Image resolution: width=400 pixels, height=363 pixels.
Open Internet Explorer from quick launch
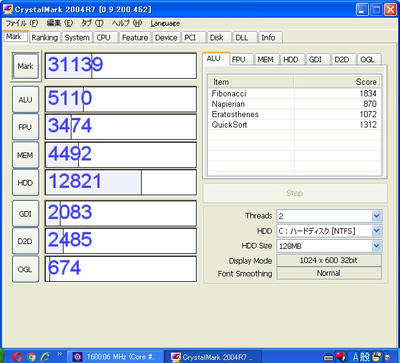tap(45, 357)
